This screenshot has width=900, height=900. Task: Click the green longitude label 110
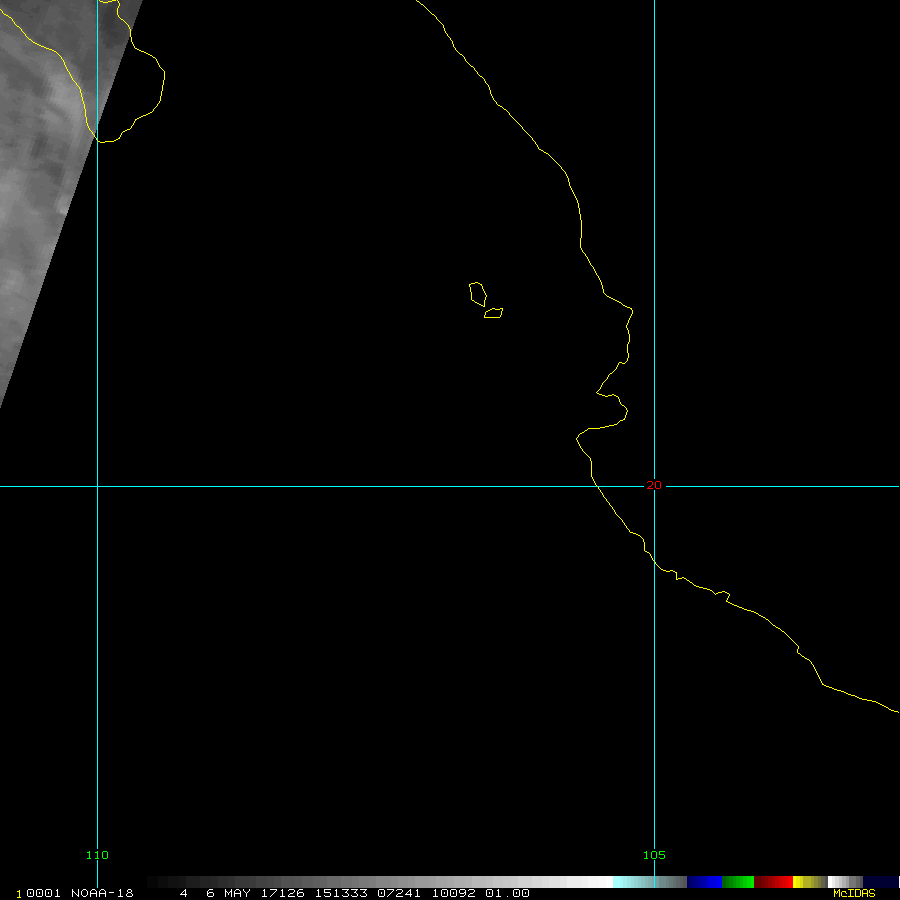(97, 855)
